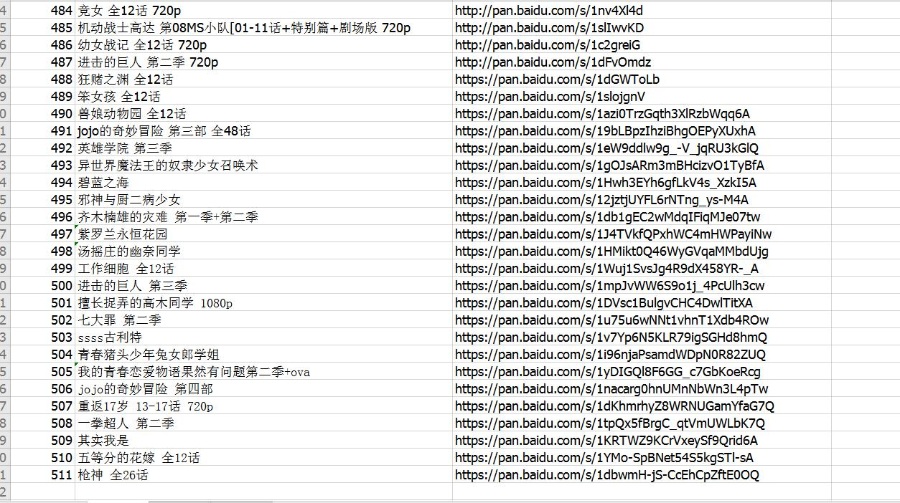The width and height of the screenshot is (900, 503).
Task: Click URL ending 1v7Yp6N5KLR79igSGHd8hmQ
Action: pos(611,338)
